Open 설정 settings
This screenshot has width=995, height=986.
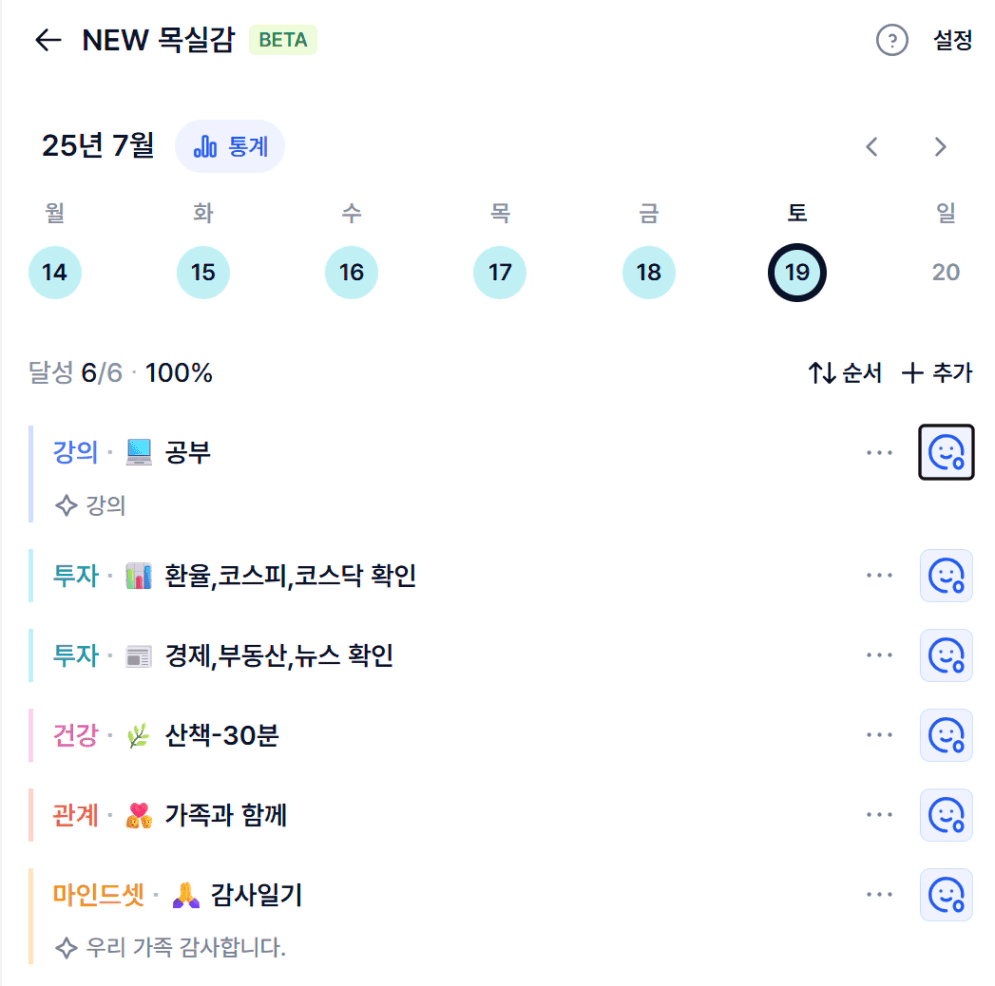pos(952,41)
